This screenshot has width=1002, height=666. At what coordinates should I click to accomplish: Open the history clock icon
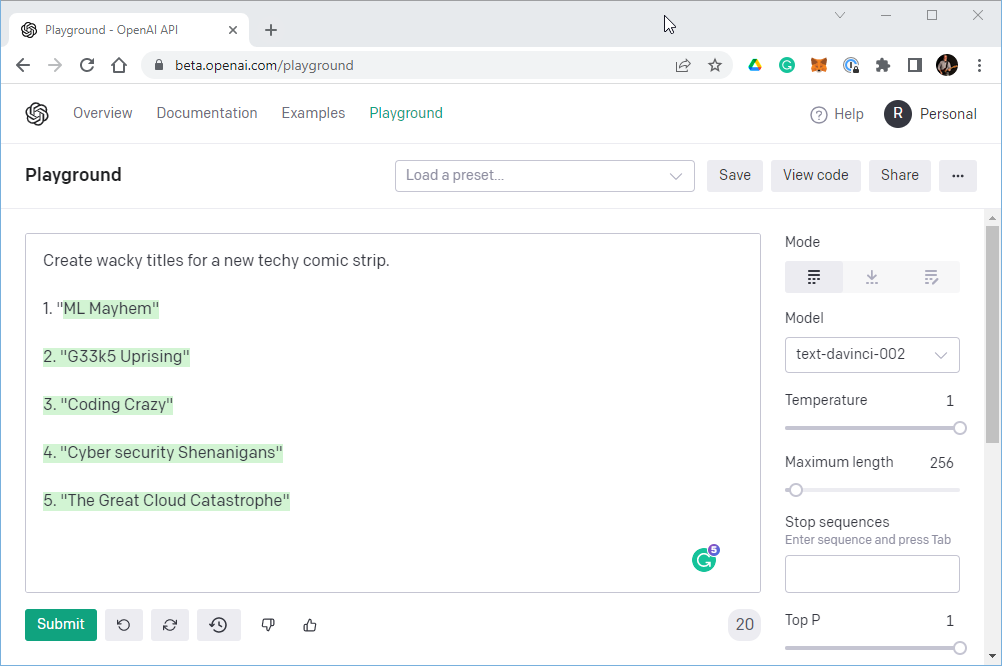[x=219, y=625]
